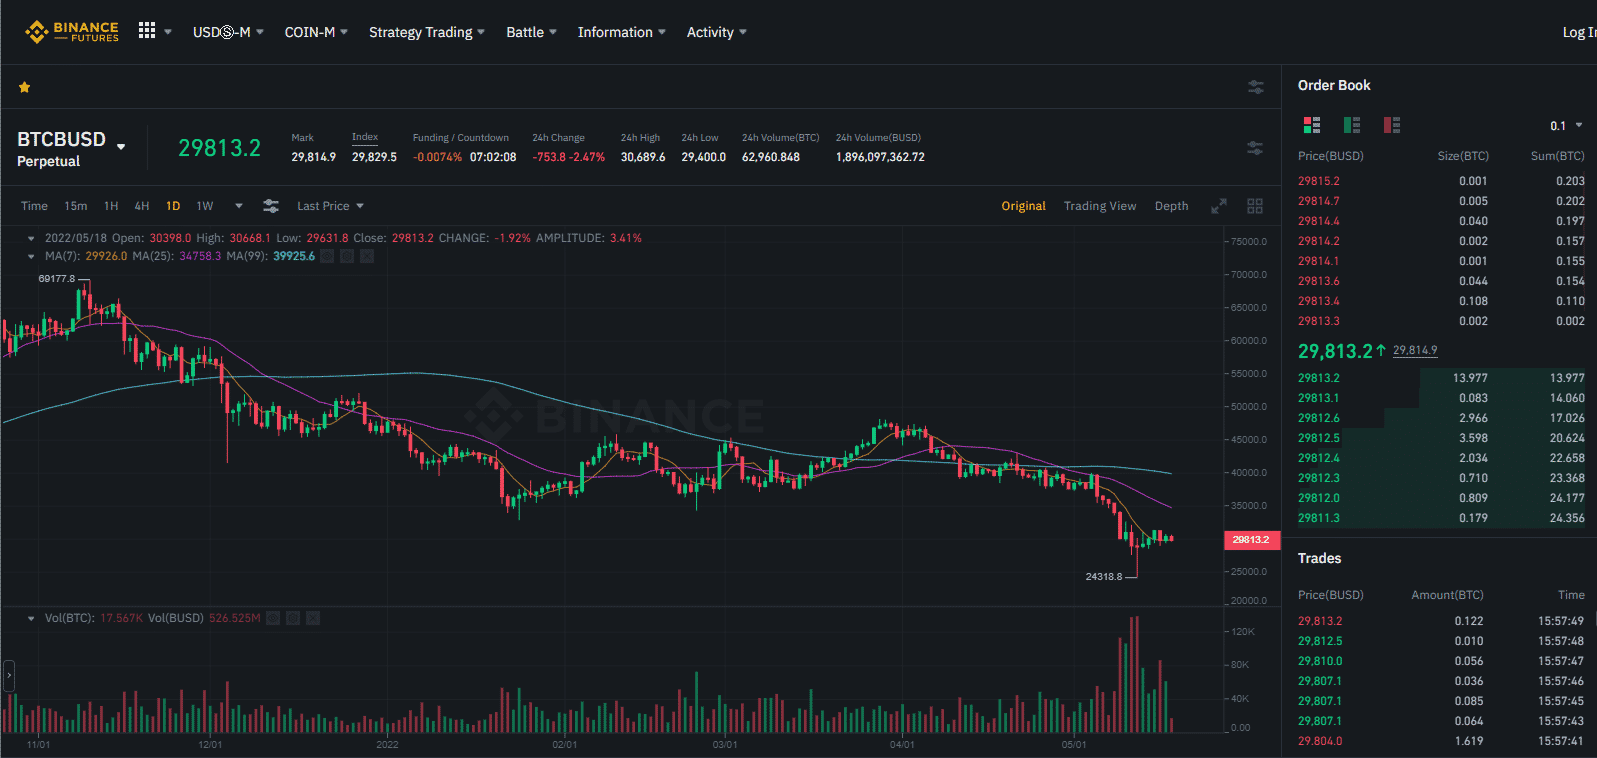Open the Battle menu
The width and height of the screenshot is (1597, 758).
click(x=531, y=32)
